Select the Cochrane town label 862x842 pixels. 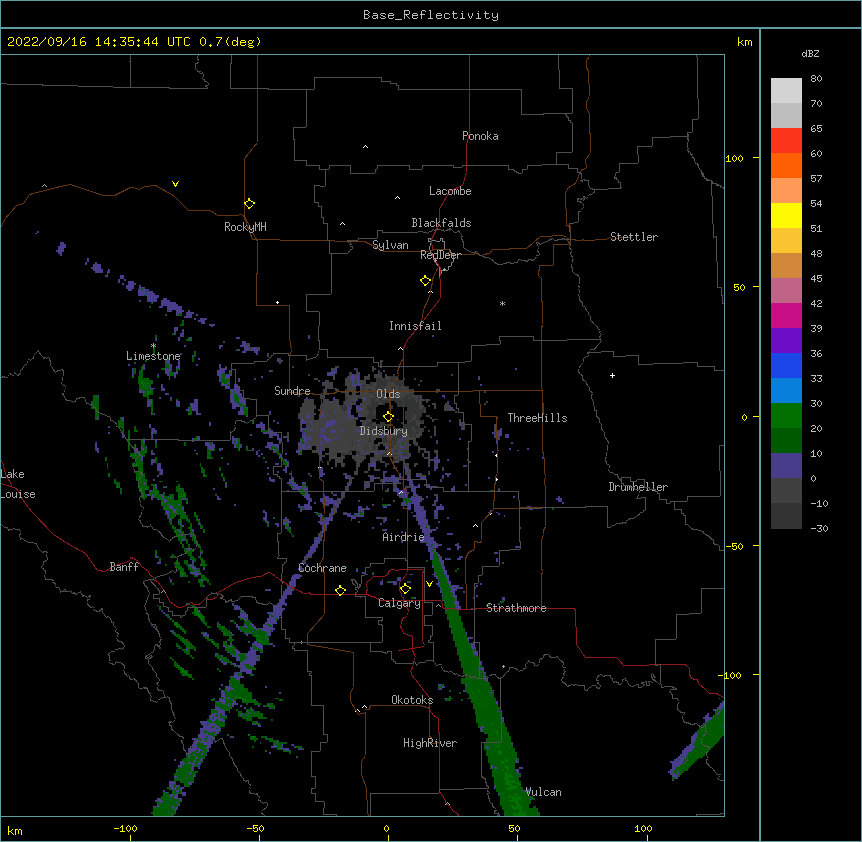[322, 568]
